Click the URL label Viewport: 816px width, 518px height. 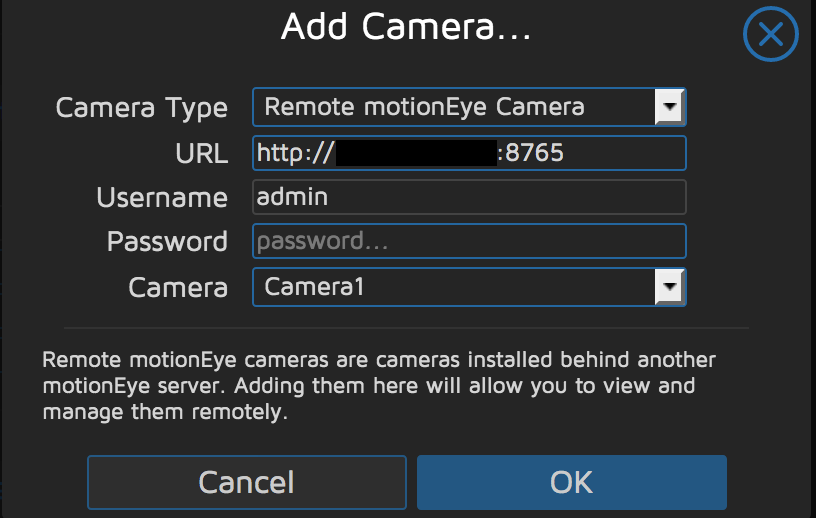pyautogui.click(x=201, y=154)
